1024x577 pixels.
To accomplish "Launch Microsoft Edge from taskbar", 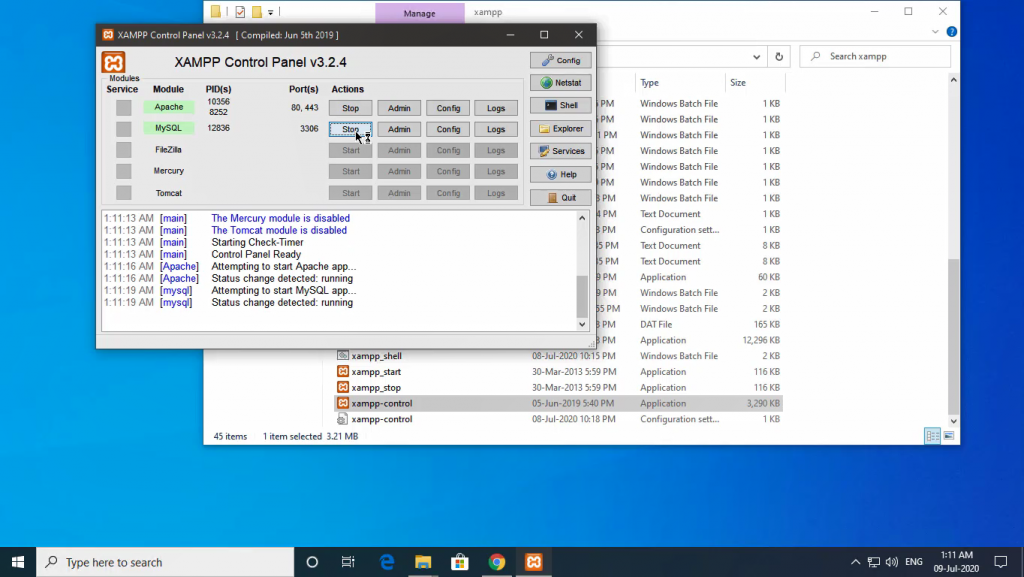I will (x=387, y=562).
